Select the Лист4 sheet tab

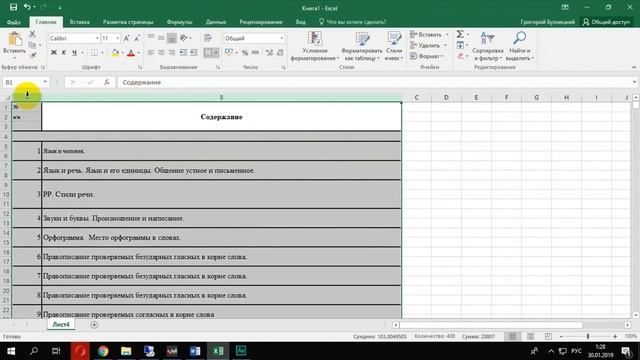[61, 324]
